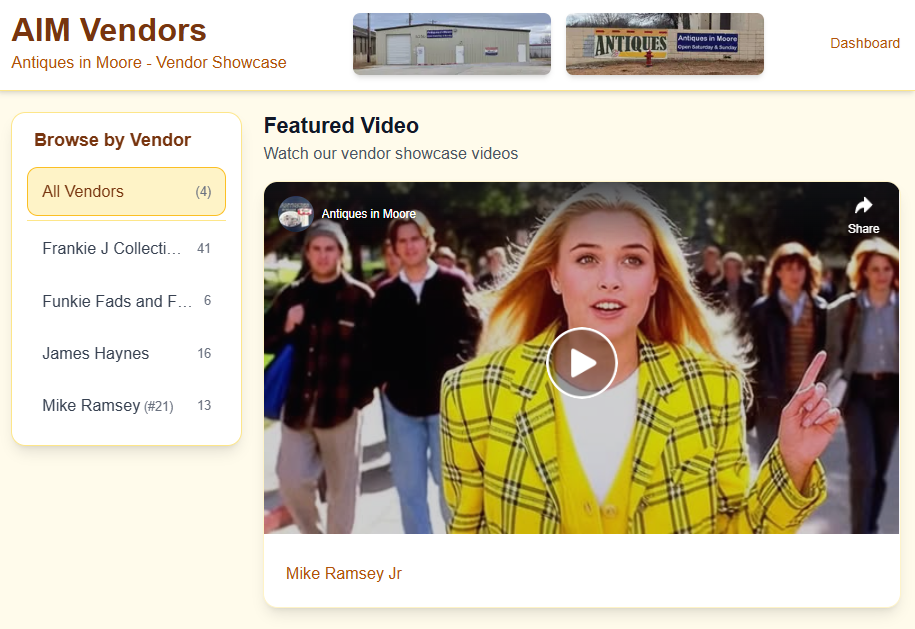Select the Frankie J Collection vendor

pos(111,248)
